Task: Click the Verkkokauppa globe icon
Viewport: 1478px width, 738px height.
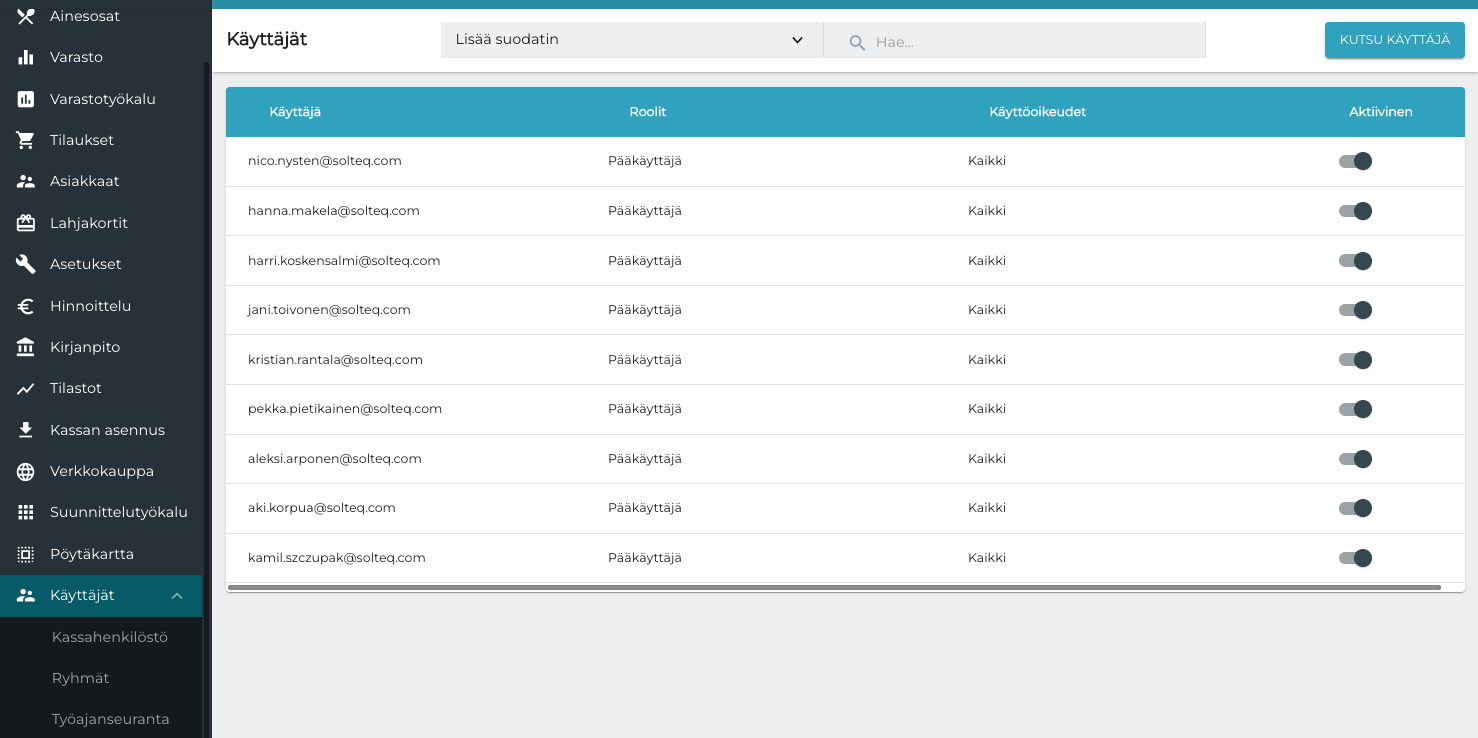Action: click(x=26, y=471)
